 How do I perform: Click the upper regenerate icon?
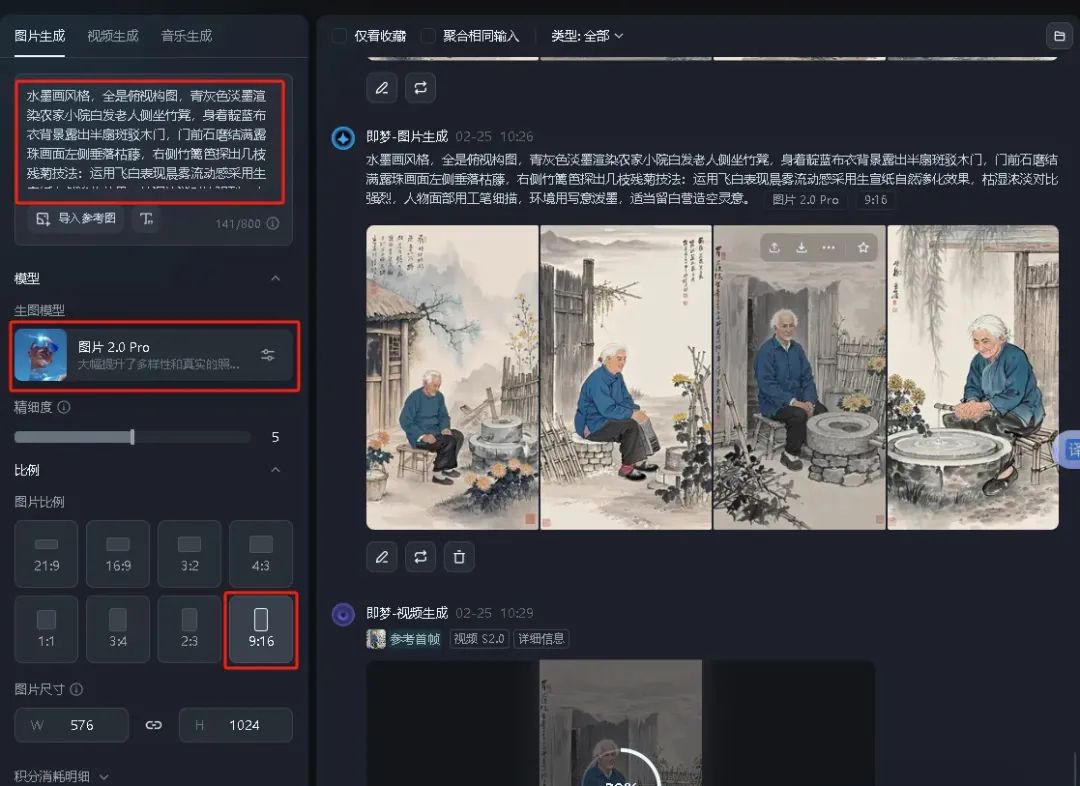pyautogui.click(x=420, y=87)
